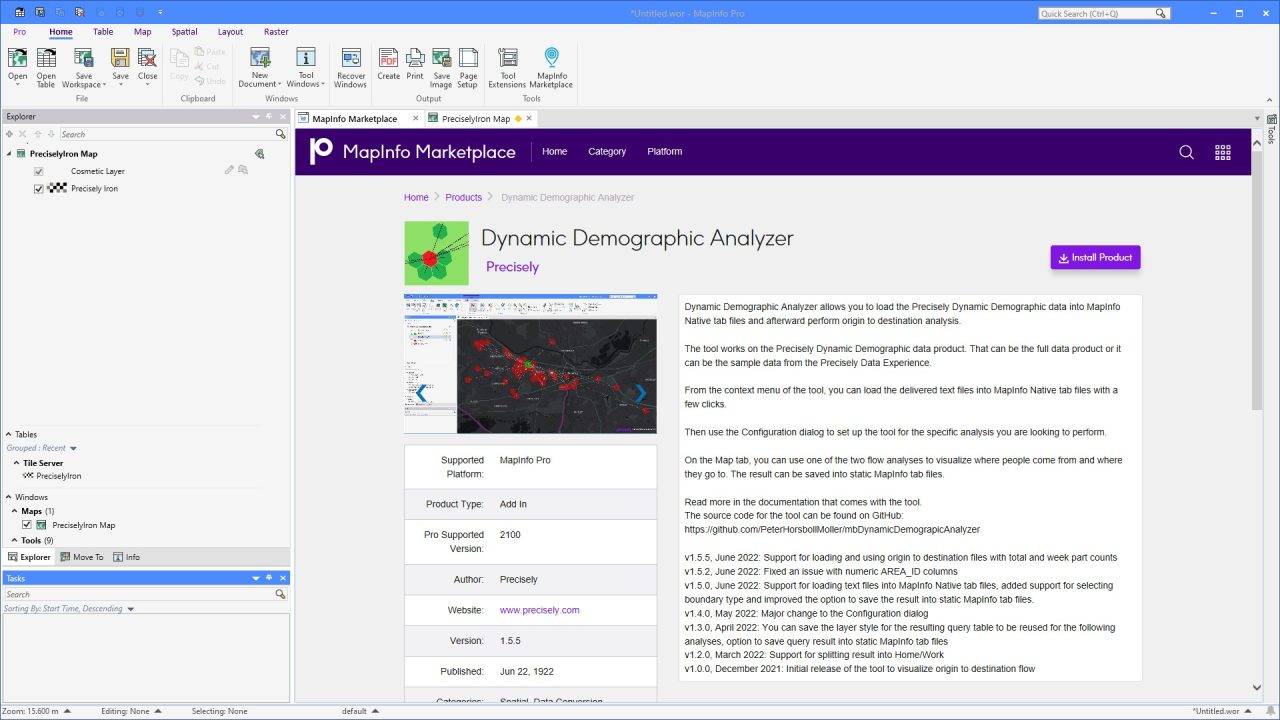
Task: Open the Grouped: Recent dropdown
Action: pyautogui.click(x=73, y=449)
